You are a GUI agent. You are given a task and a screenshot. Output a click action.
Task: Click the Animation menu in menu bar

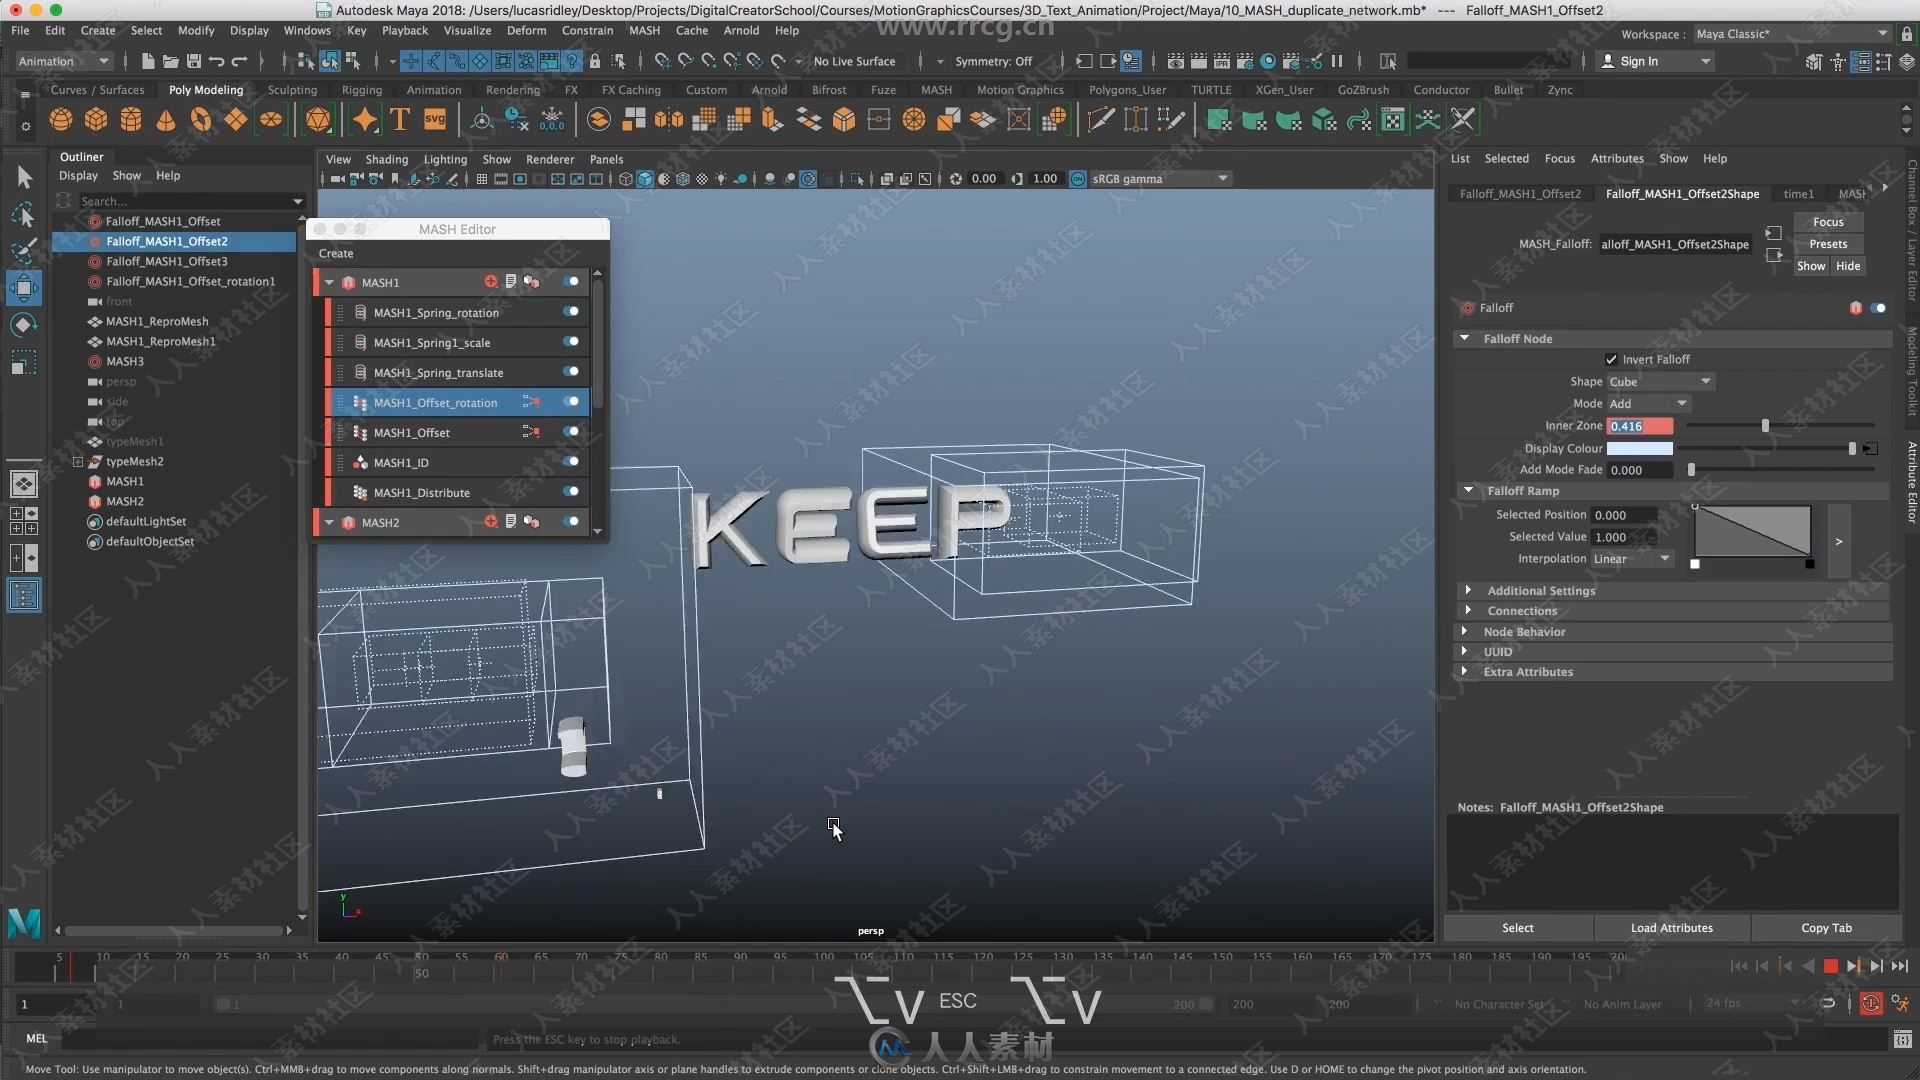tap(434, 88)
